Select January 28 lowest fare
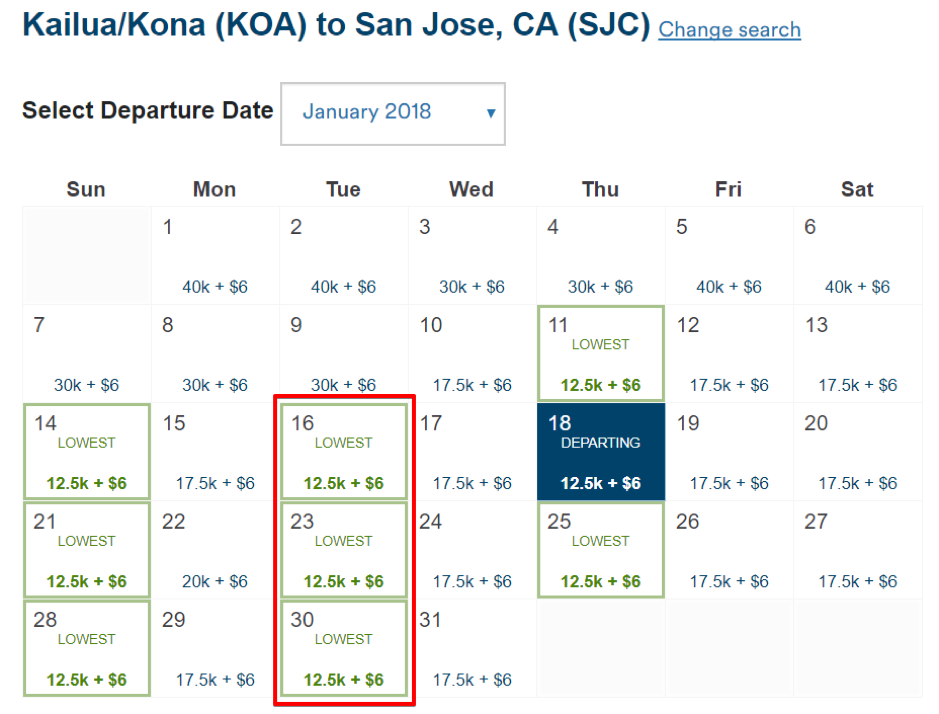 (x=86, y=648)
